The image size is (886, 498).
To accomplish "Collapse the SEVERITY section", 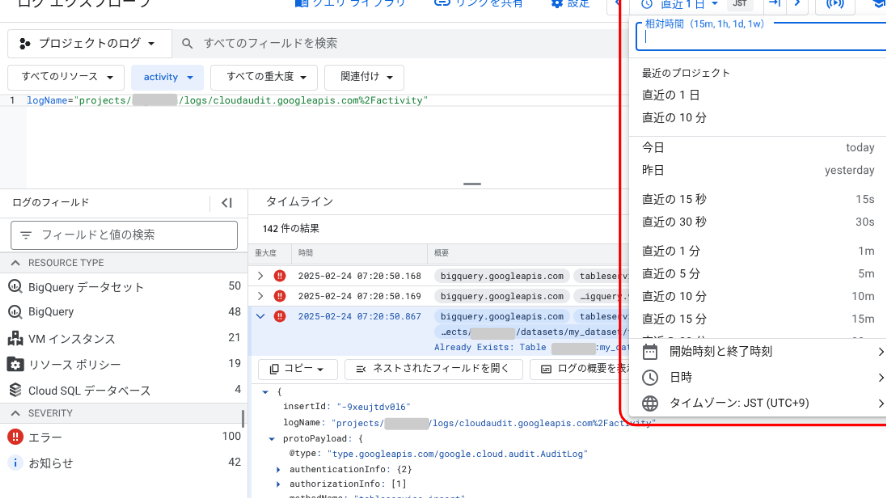I will pos(15,413).
